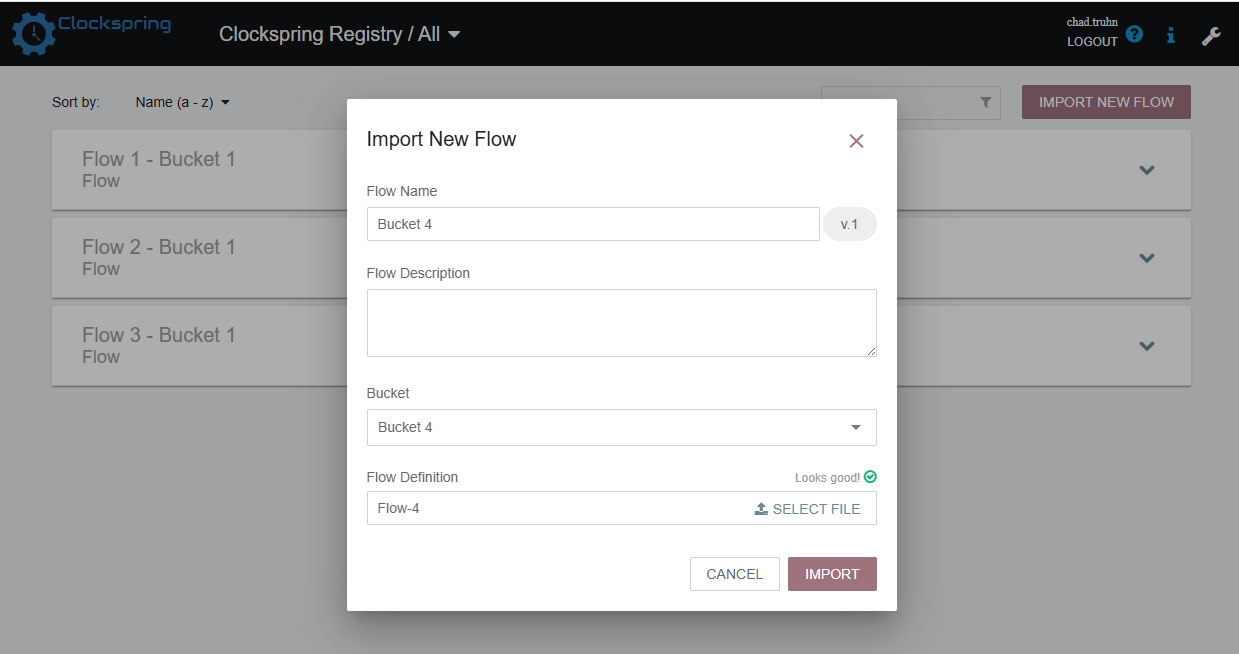The height and width of the screenshot is (654, 1239).
Task: Click the Flow 3 - Bucket 1 title
Action: (159, 335)
